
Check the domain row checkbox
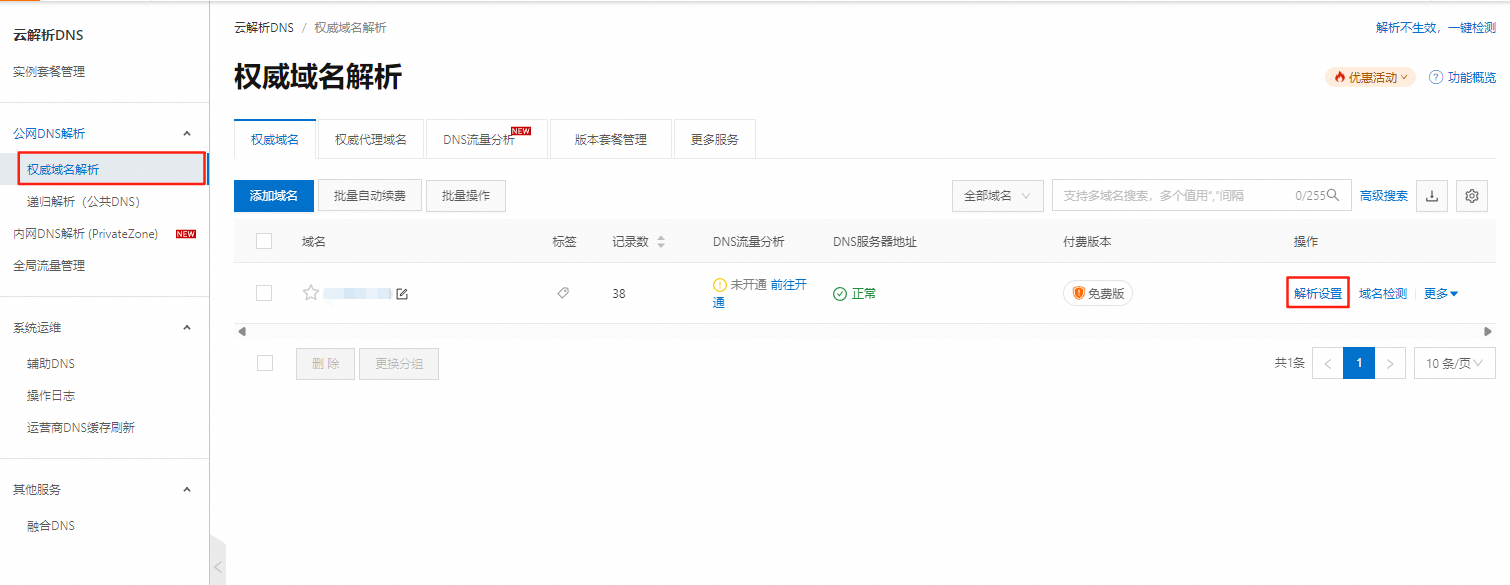[x=264, y=293]
